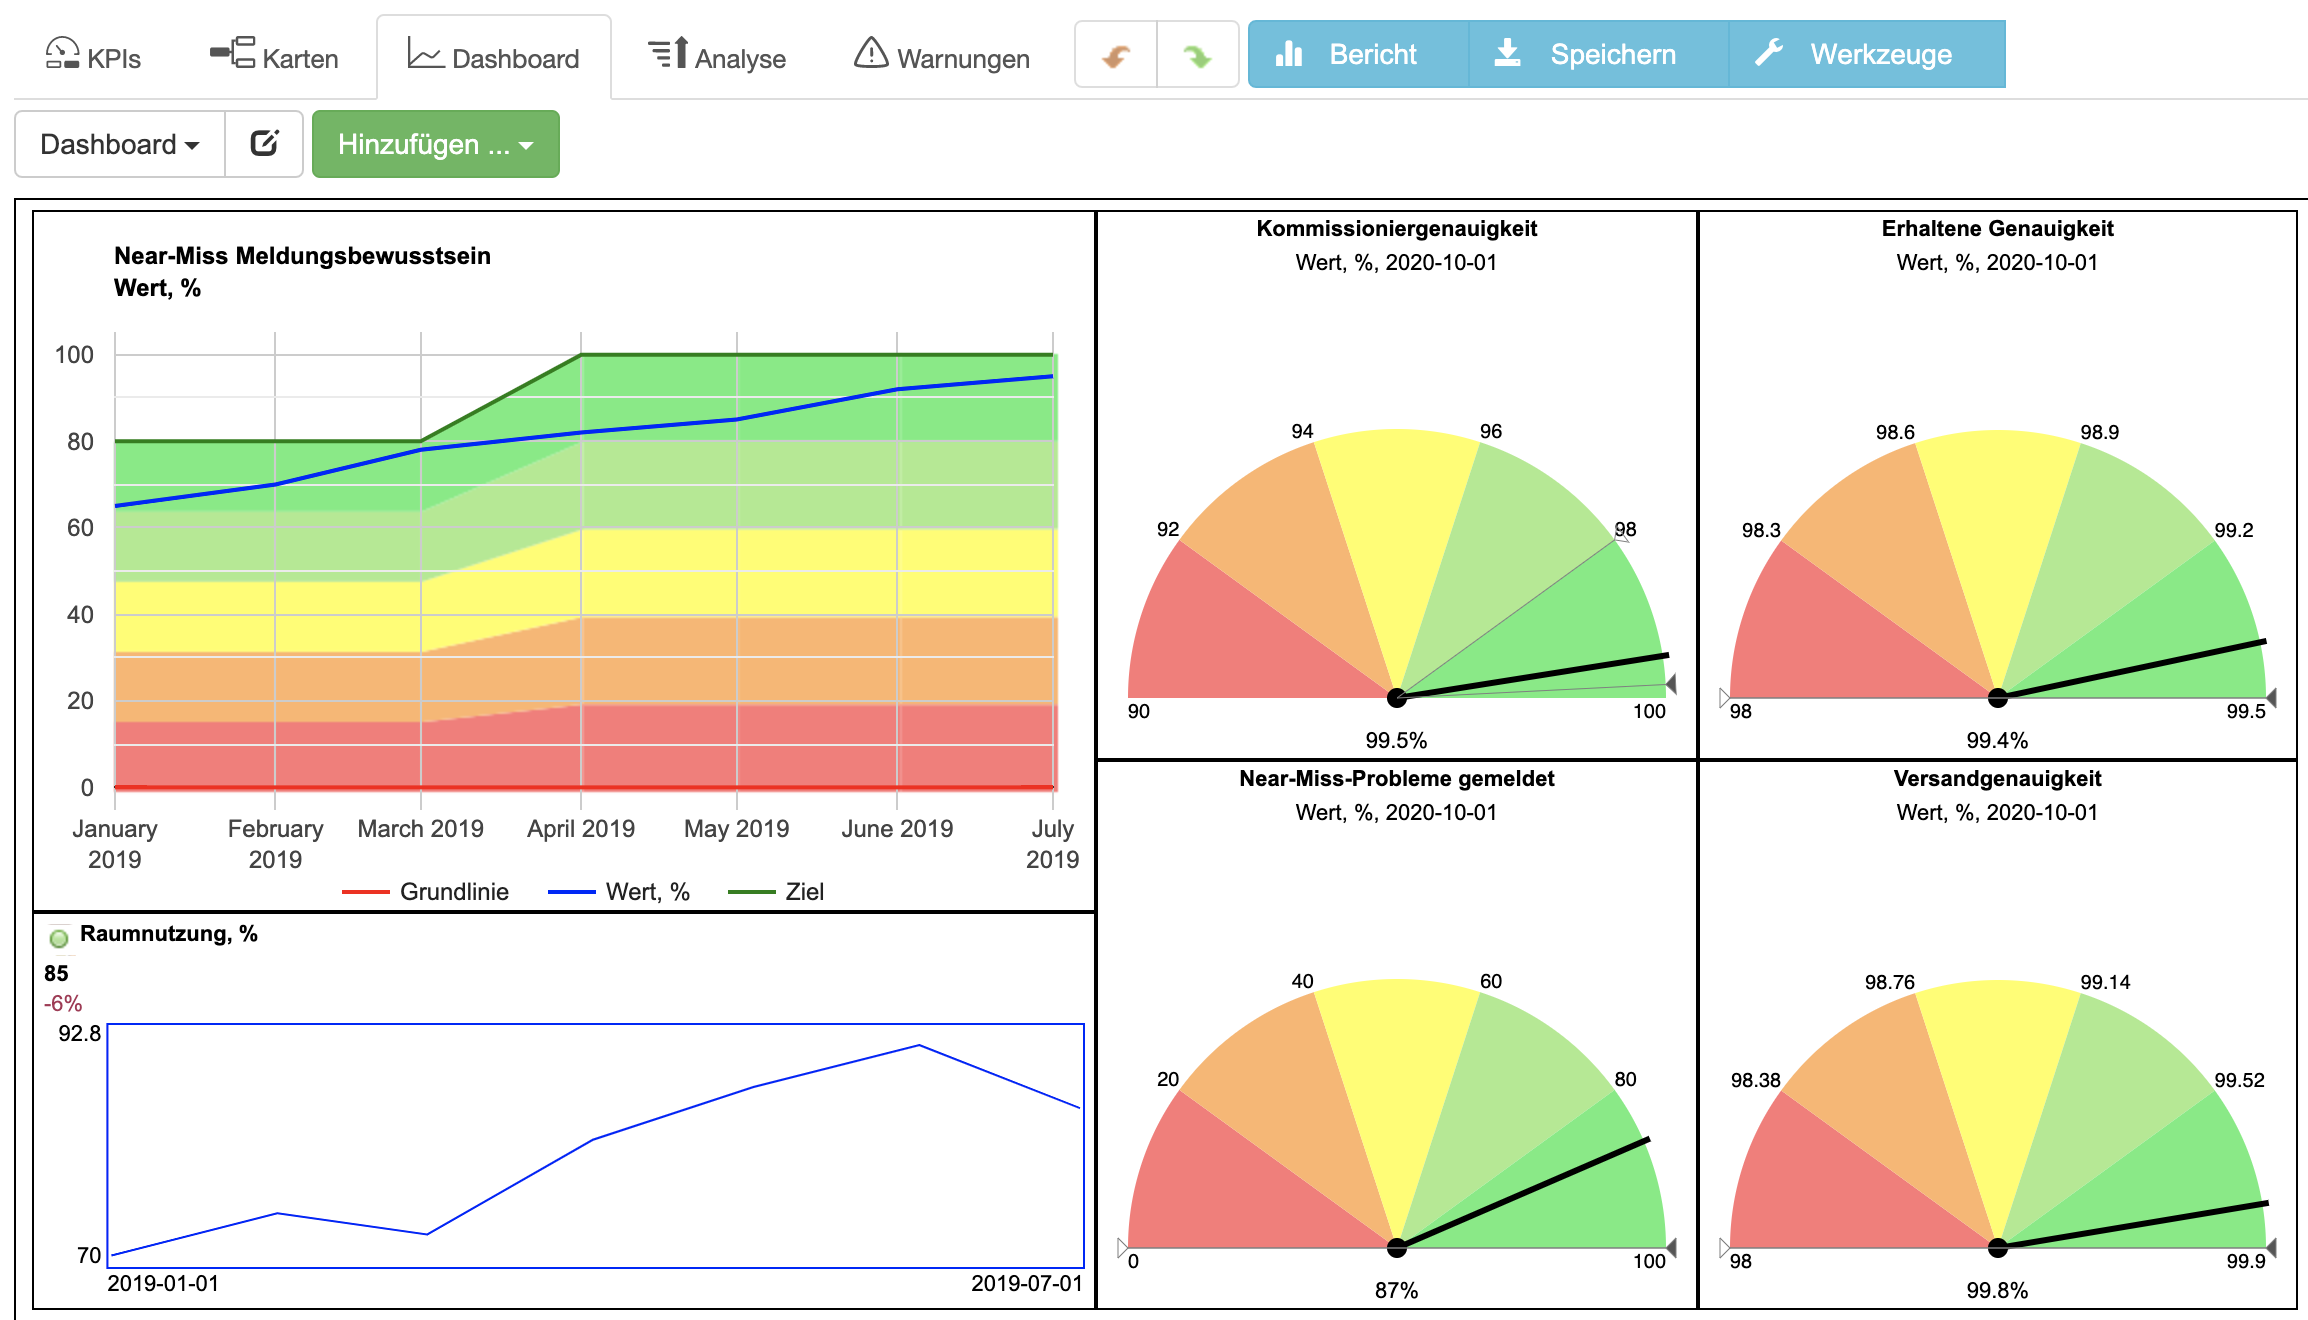2308x1320 pixels.
Task: Switch to the Karten tab
Action: pos(274,57)
